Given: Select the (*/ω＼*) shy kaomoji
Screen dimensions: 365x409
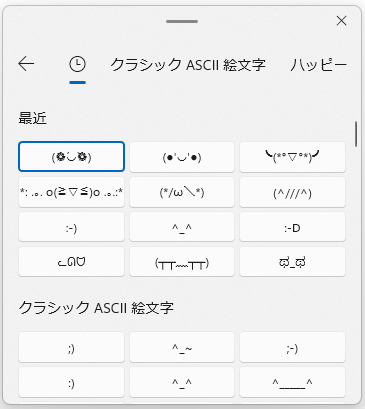Looking at the screenshot, I should [x=182, y=192].
